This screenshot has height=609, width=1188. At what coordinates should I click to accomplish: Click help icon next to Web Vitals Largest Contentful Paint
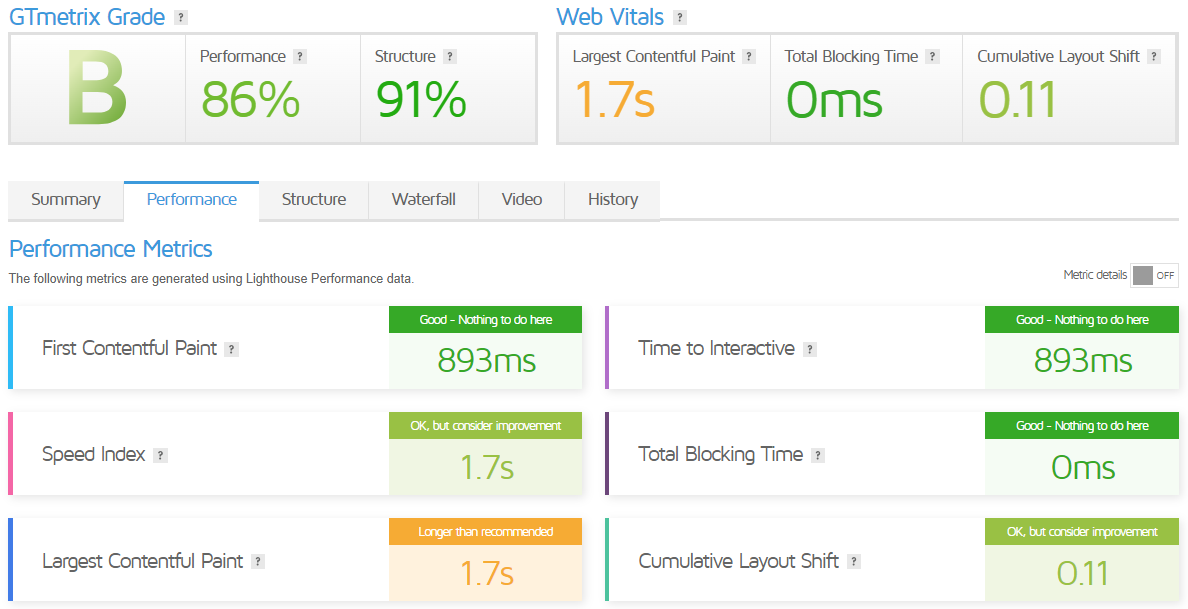[x=749, y=57]
